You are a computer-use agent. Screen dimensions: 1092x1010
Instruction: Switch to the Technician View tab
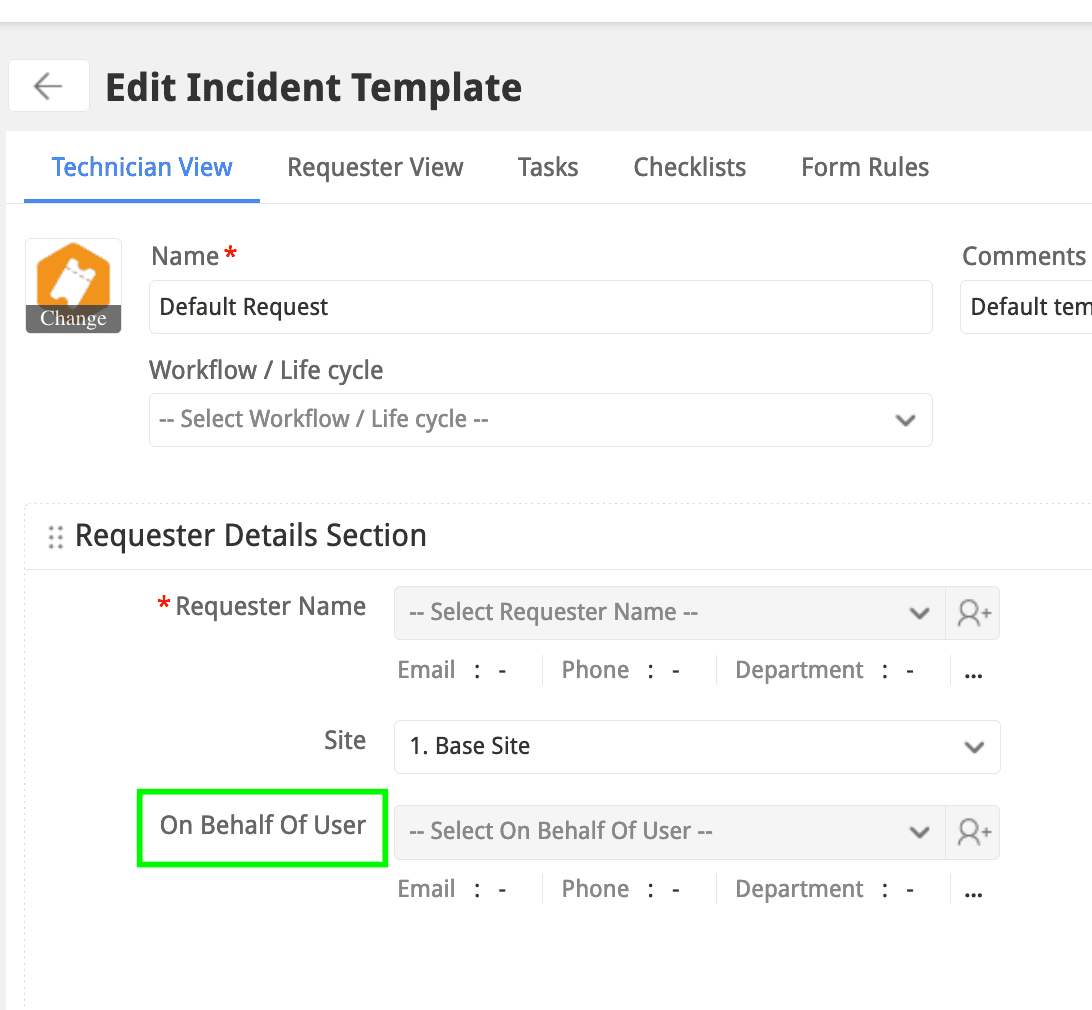[x=142, y=167]
